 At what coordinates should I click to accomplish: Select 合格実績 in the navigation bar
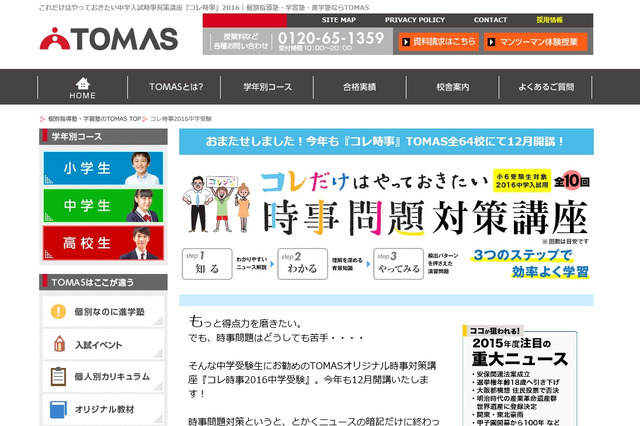tap(360, 87)
